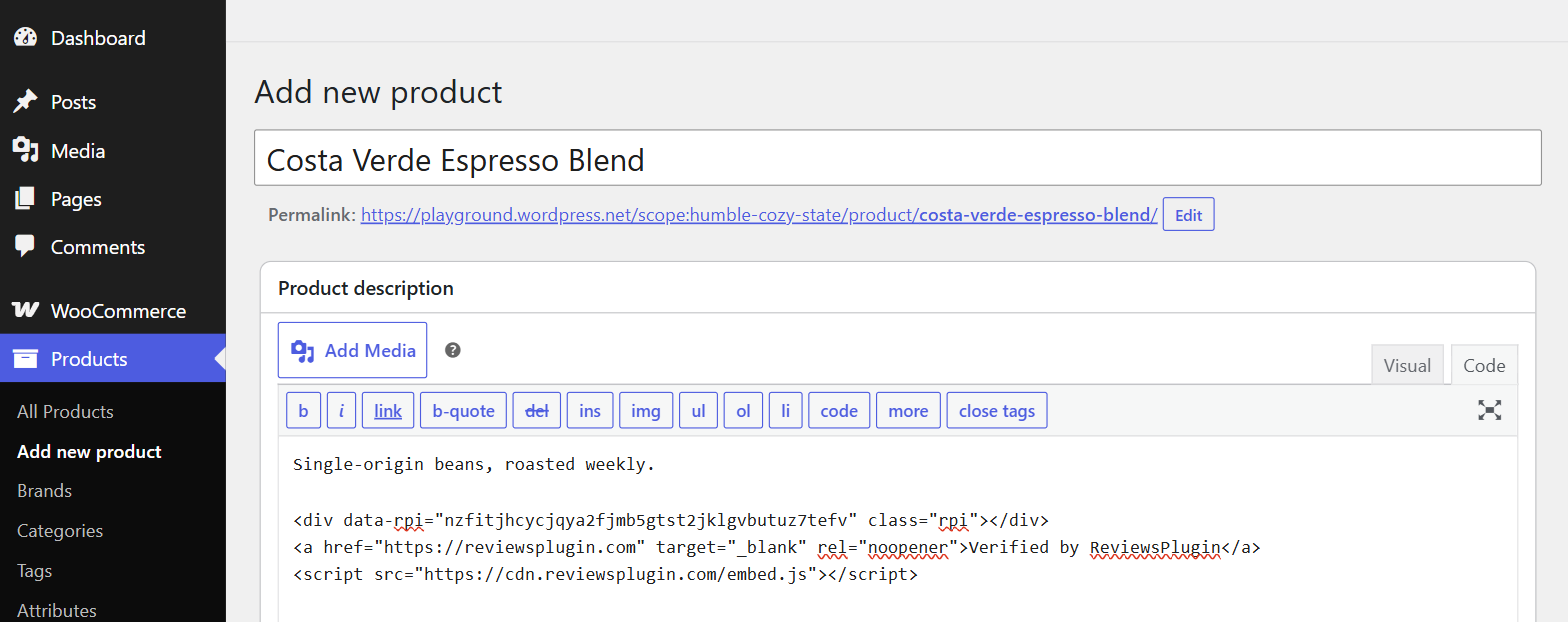Click the "Add new product" page heading

tap(378, 92)
